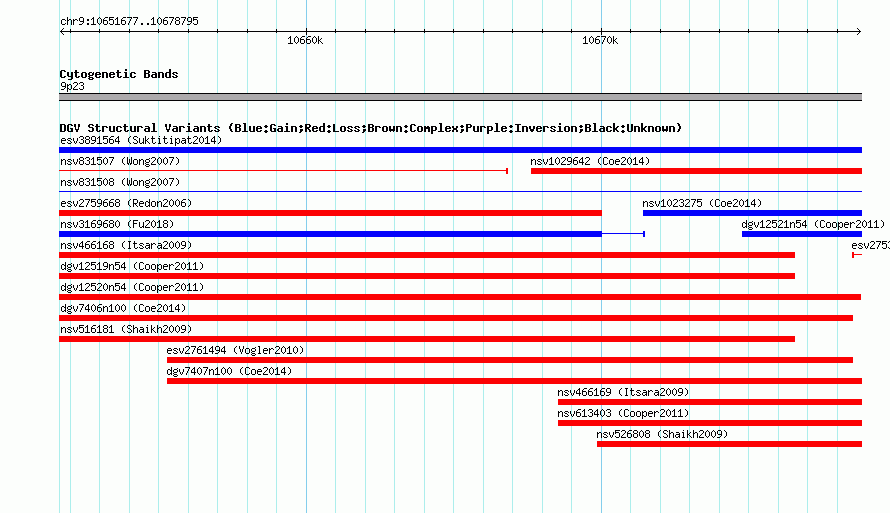Open dgv7407n100 (Coe2014) variant label
The height and width of the screenshot is (513, 890).
point(229,371)
